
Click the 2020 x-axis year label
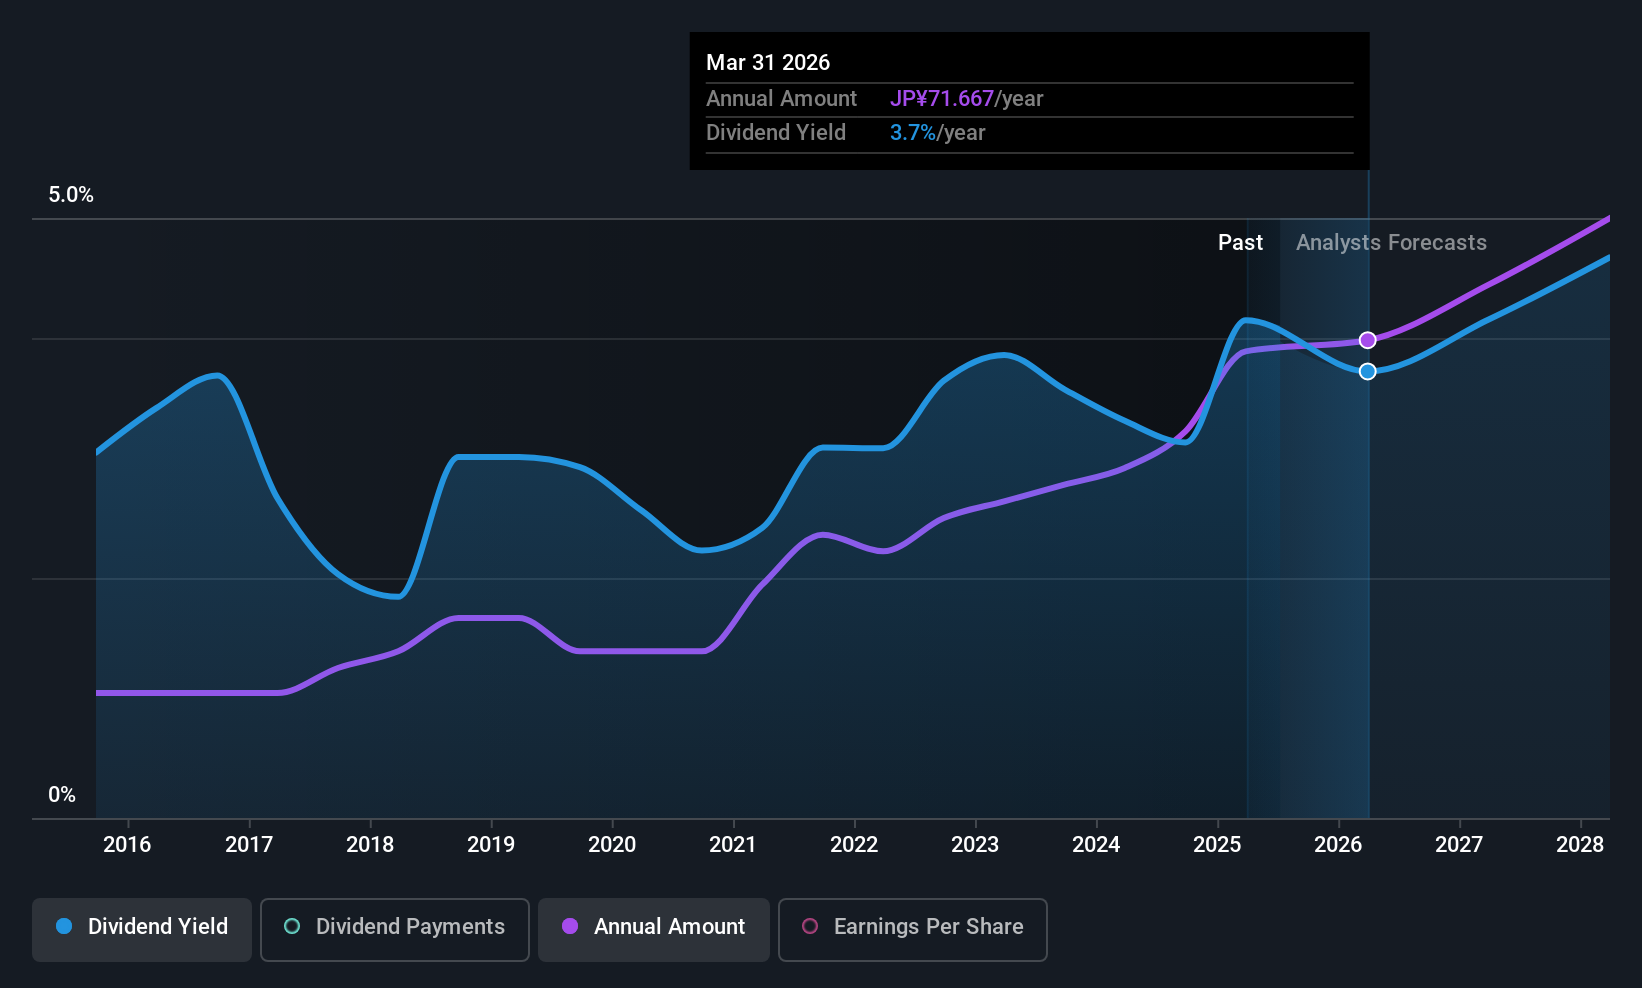(x=612, y=845)
